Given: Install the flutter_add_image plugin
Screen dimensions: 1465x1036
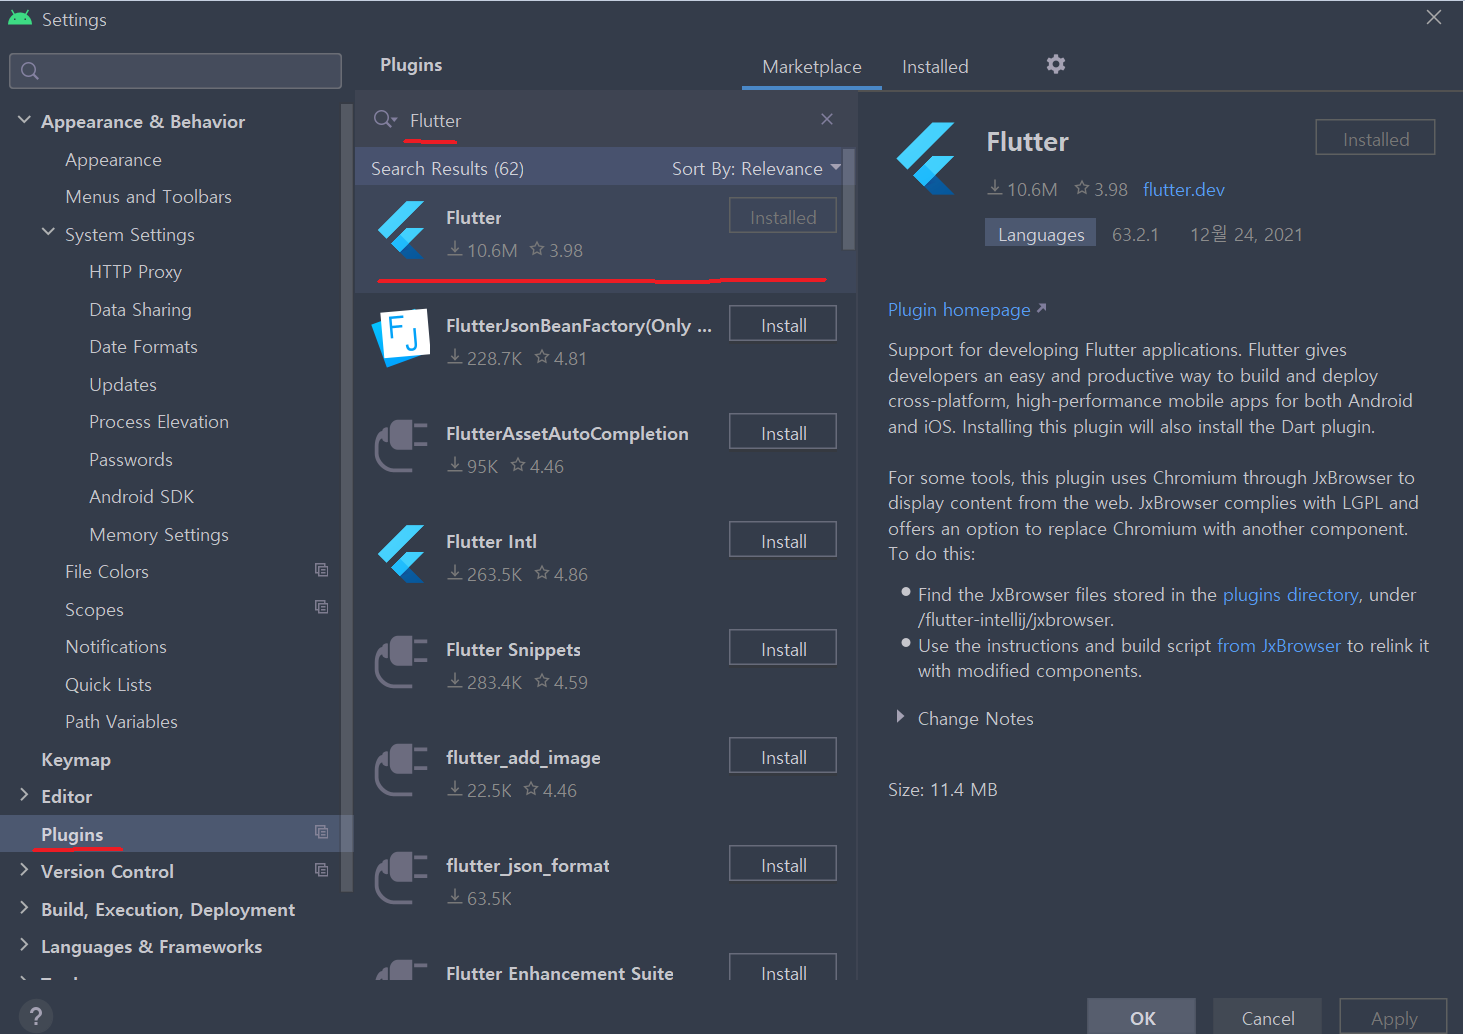Looking at the screenshot, I should pyautogui.click(x=783, y=756).
